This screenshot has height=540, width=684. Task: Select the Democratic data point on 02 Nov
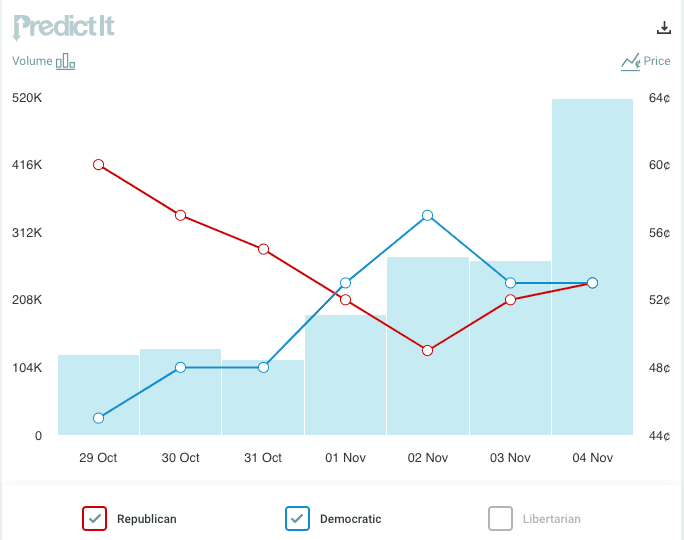click(x=428, y=215)
